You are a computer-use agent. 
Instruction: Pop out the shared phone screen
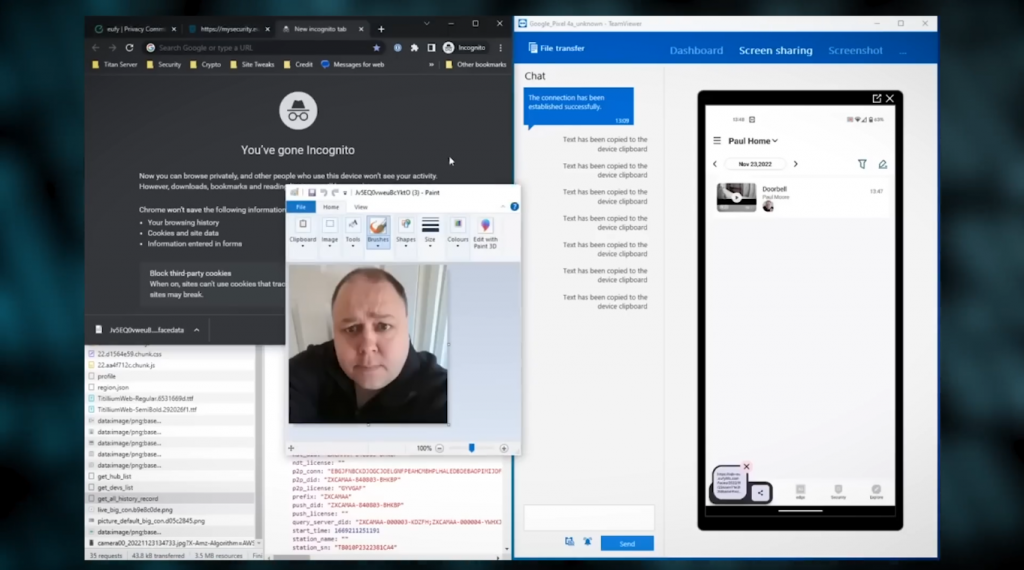point(876,99)
